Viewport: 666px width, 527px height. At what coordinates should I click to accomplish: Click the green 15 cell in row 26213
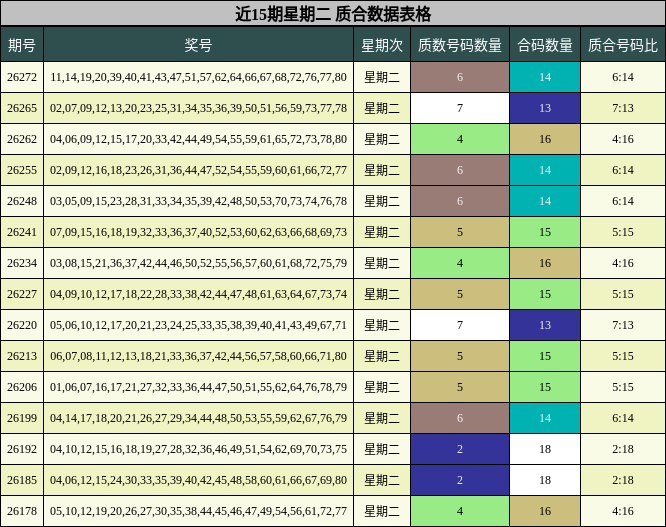coord(545,356)
